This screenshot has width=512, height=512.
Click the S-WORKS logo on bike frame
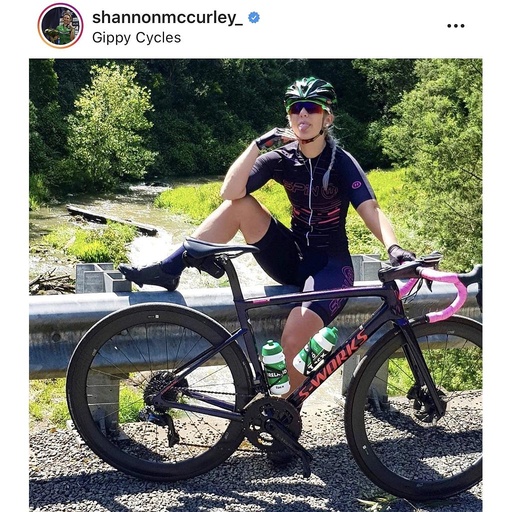(333, 365)
